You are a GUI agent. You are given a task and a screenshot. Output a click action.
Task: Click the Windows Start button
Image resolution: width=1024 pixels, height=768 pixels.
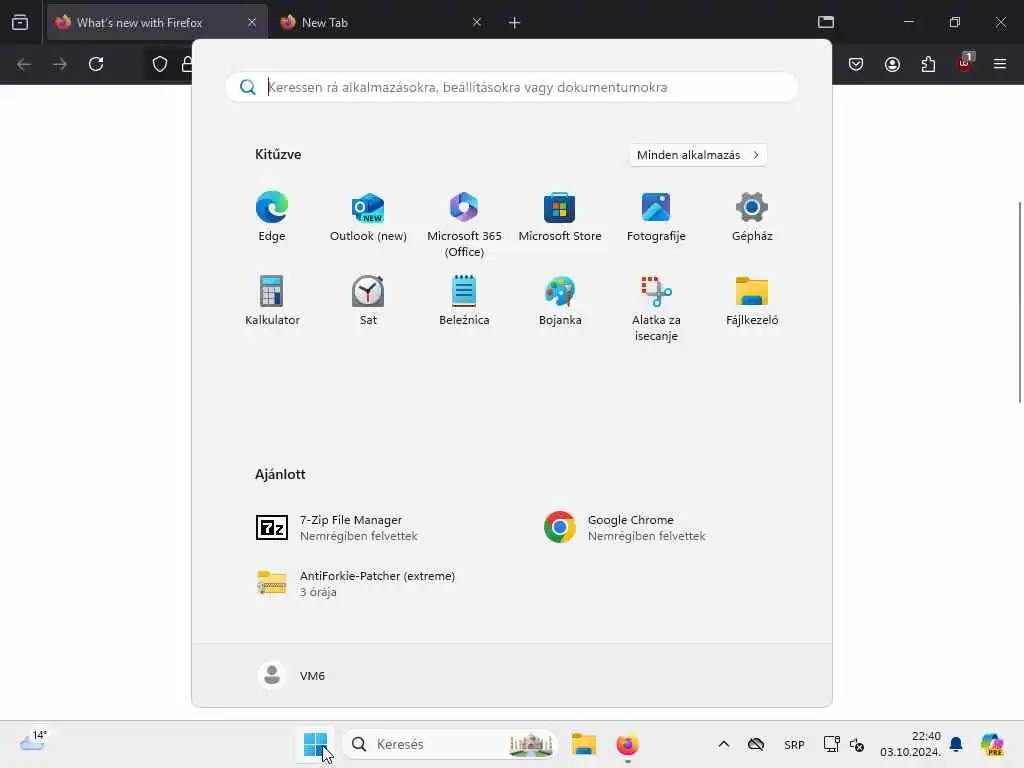[315, 744]
